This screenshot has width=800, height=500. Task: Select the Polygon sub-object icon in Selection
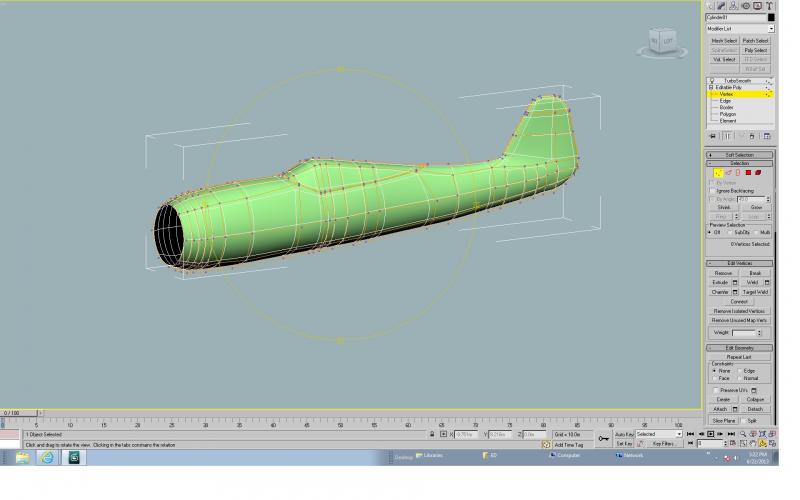(748, 172)
